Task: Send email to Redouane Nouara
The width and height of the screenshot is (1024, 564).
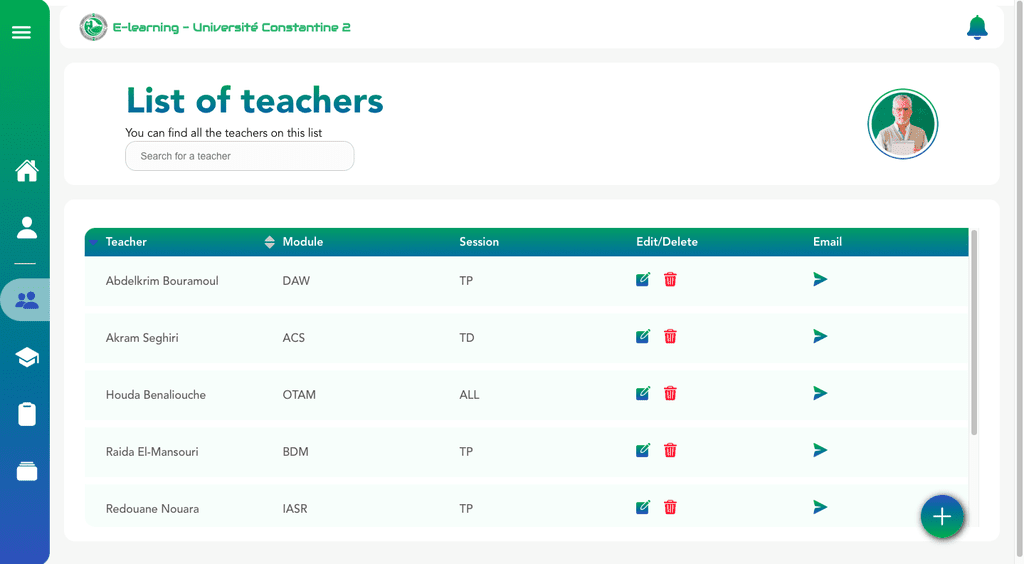Action: click(820, 507)
